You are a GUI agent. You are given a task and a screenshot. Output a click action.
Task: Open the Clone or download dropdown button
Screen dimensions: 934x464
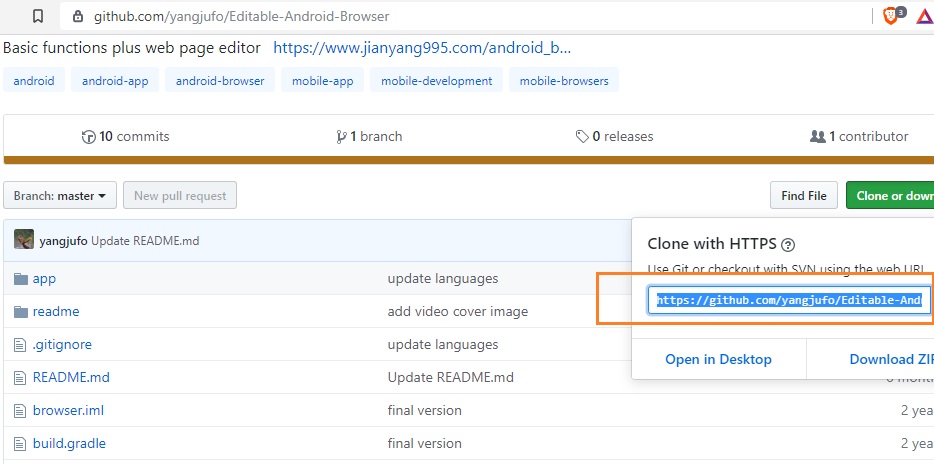[x=890, y=195]
